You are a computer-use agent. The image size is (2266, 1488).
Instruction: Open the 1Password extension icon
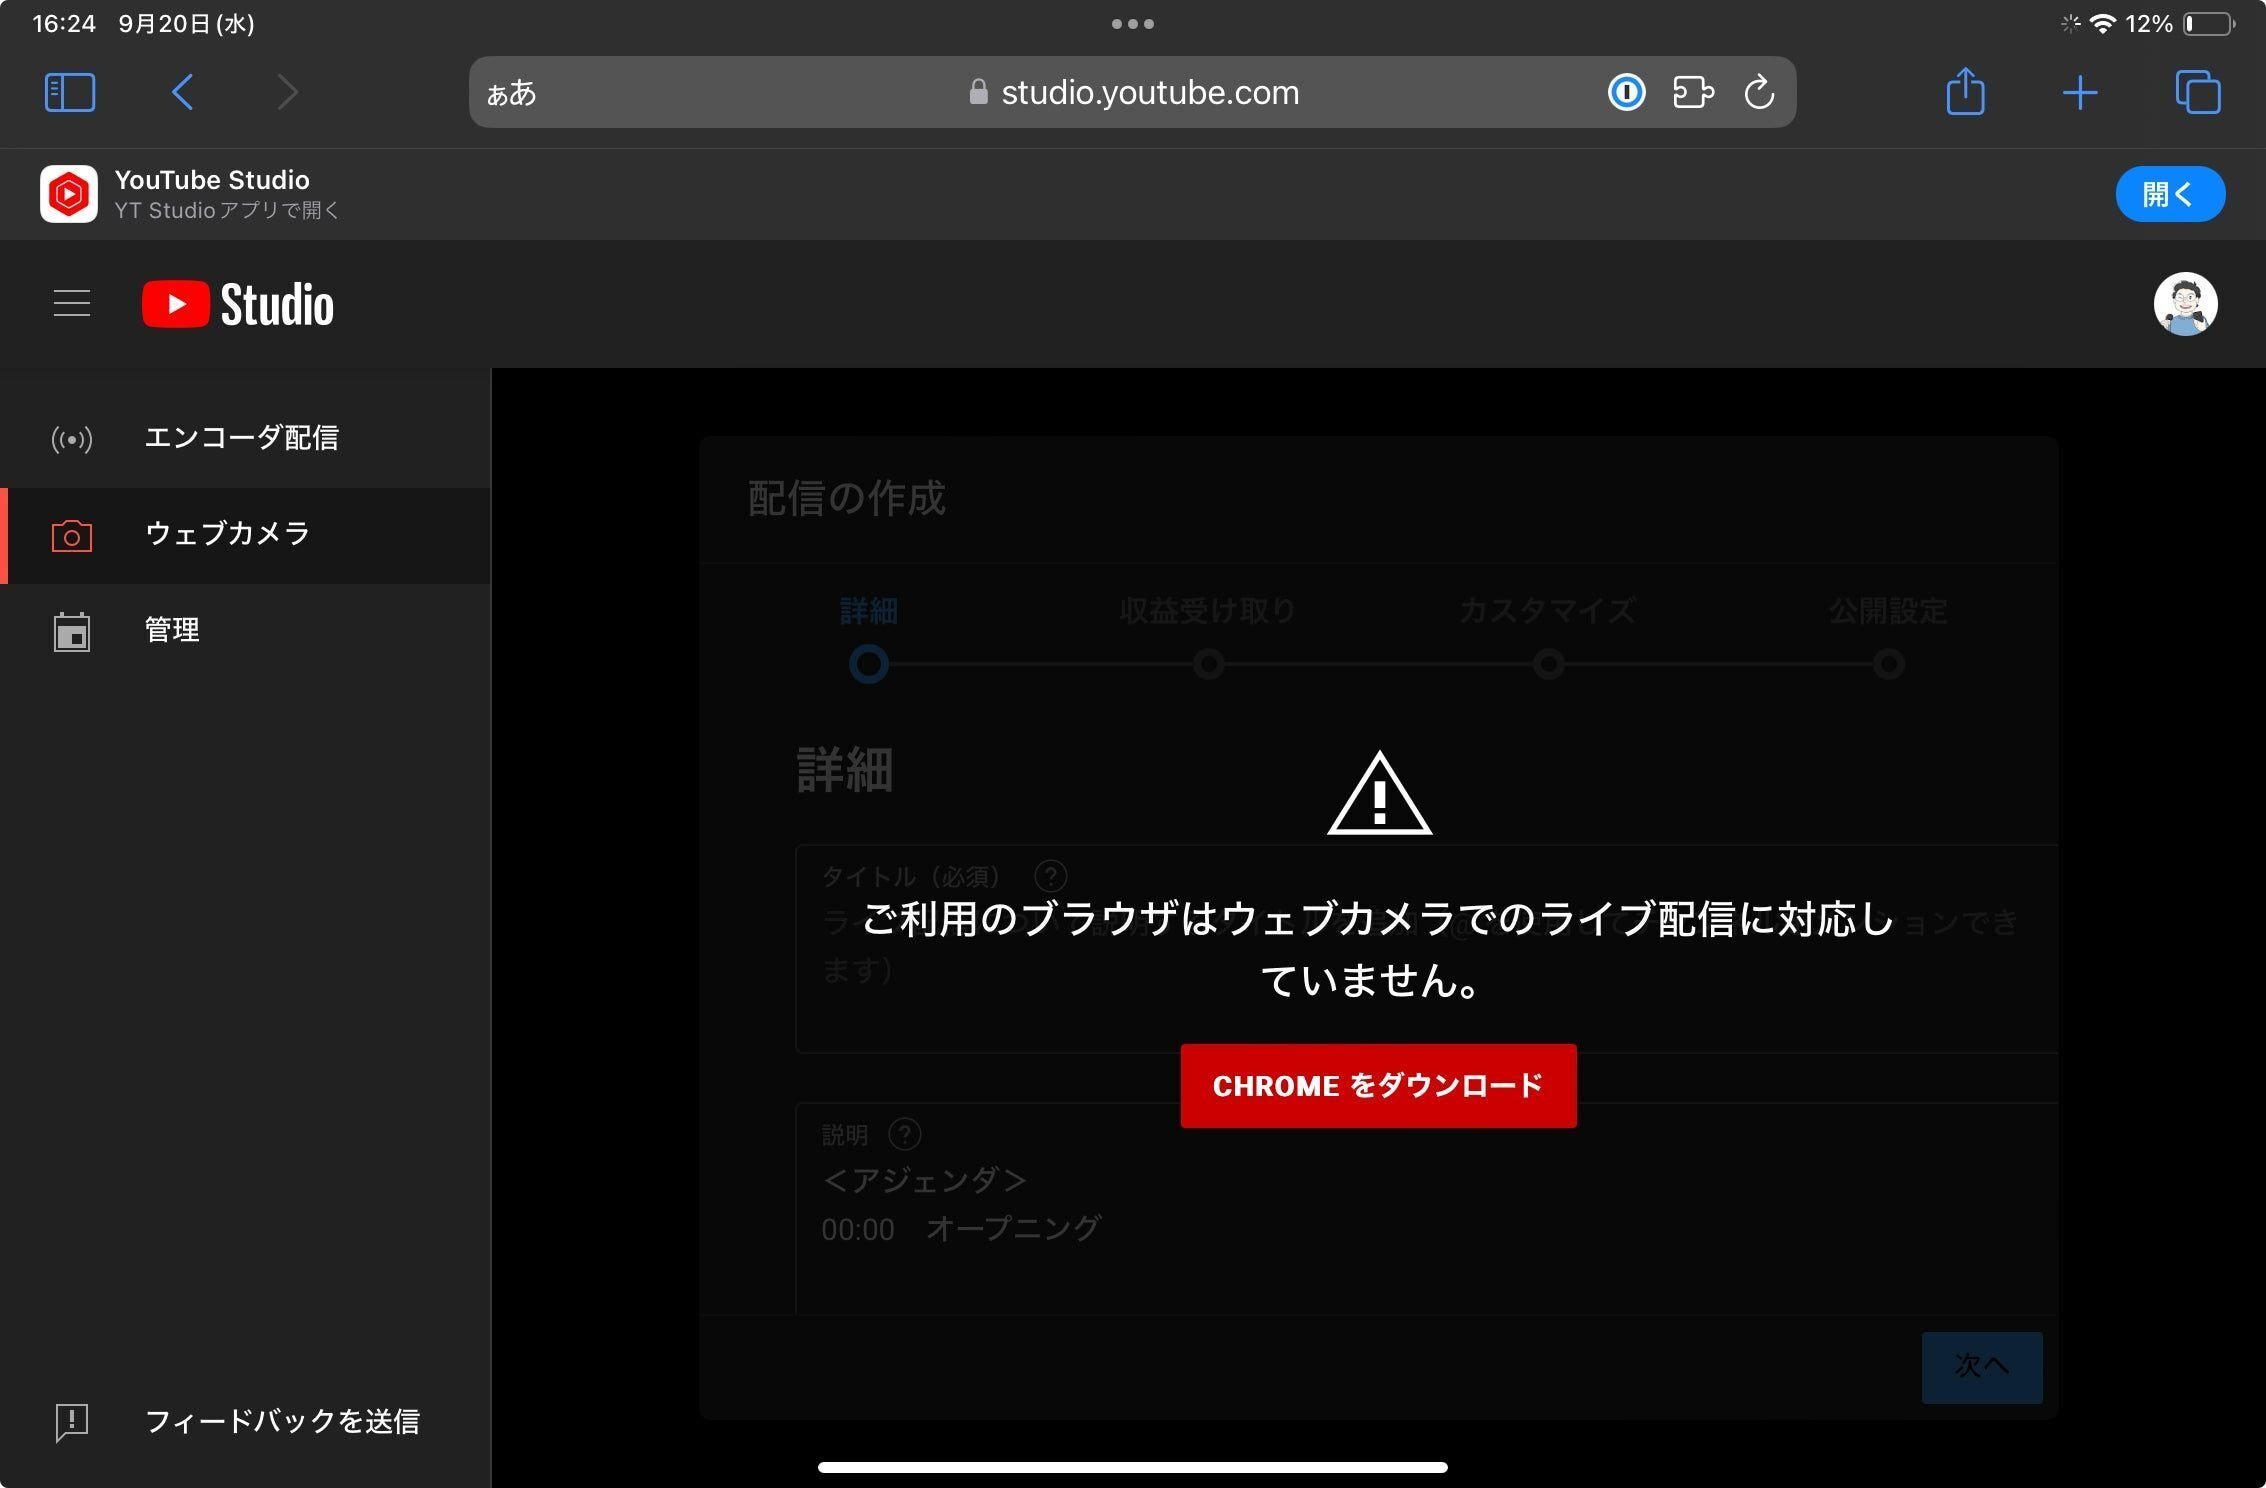1626,93
